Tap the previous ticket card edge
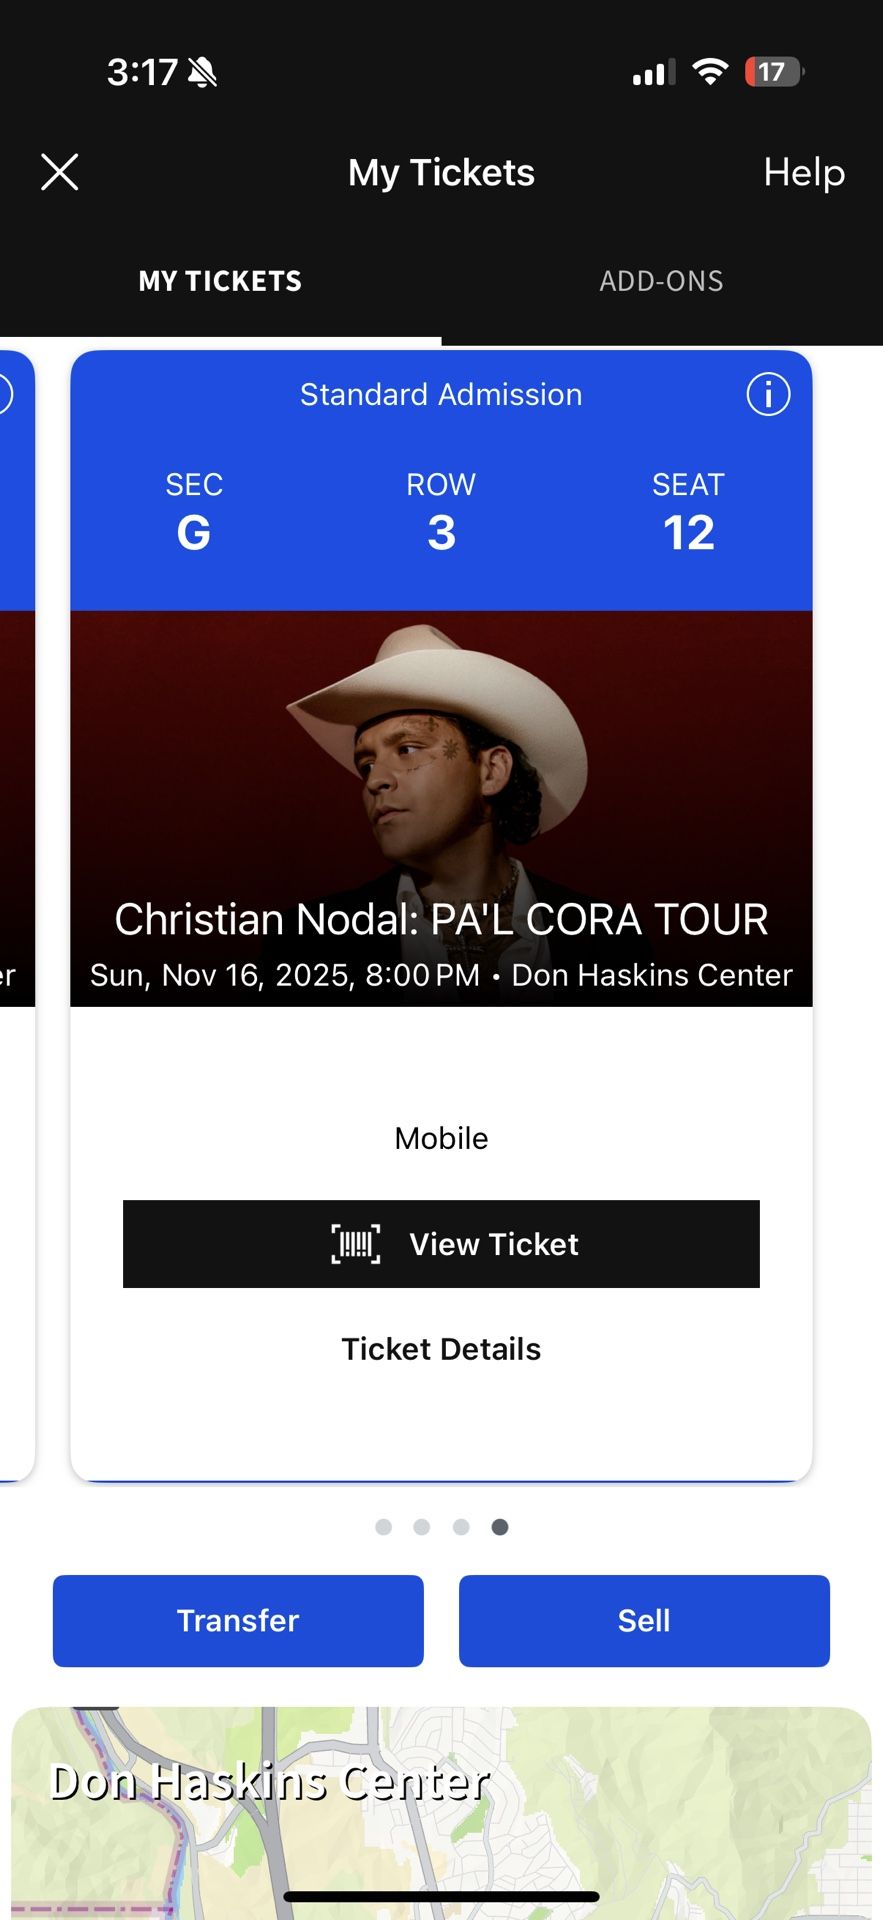The height and width of the screenshot is (1920, 883). point(16,900)
